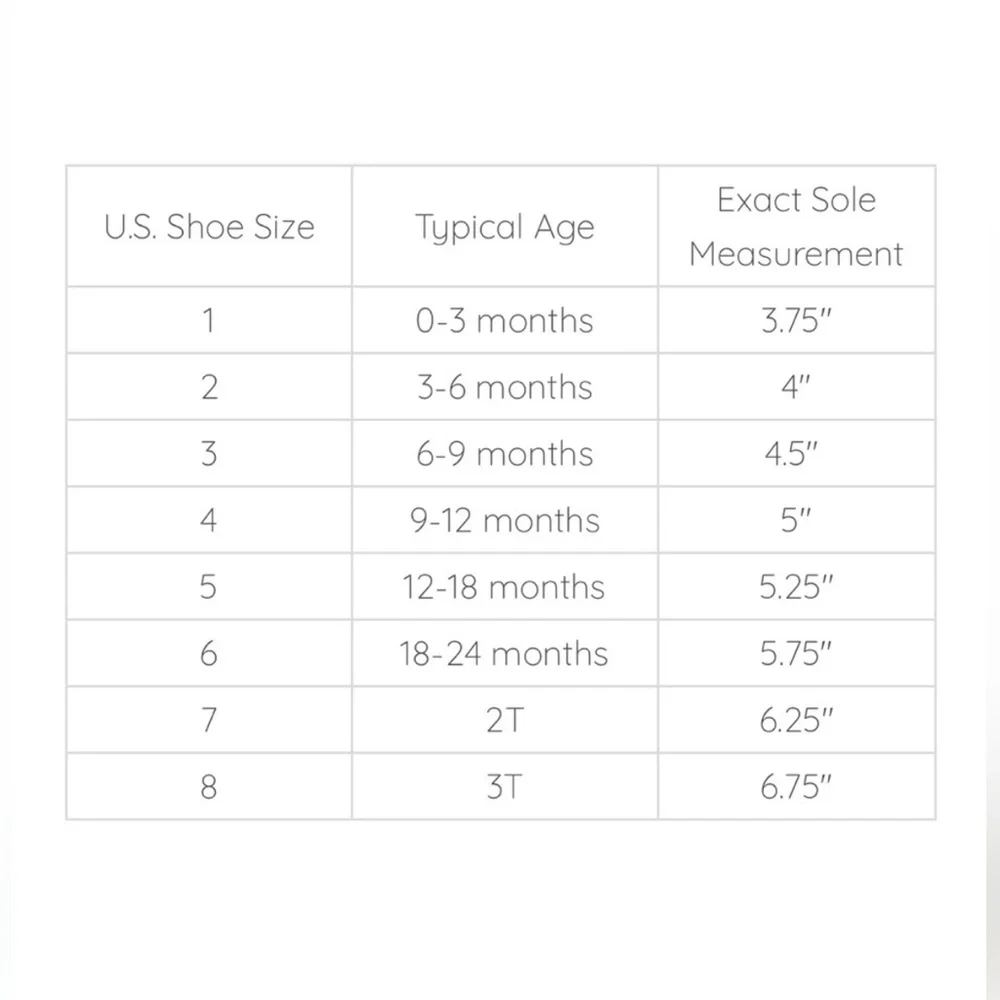Select the 9-12 months age cell

pos(504,520)
